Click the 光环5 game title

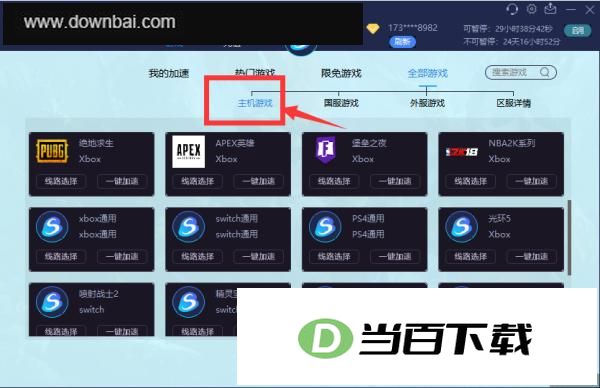pyautogui.click(x=499, y=218)
